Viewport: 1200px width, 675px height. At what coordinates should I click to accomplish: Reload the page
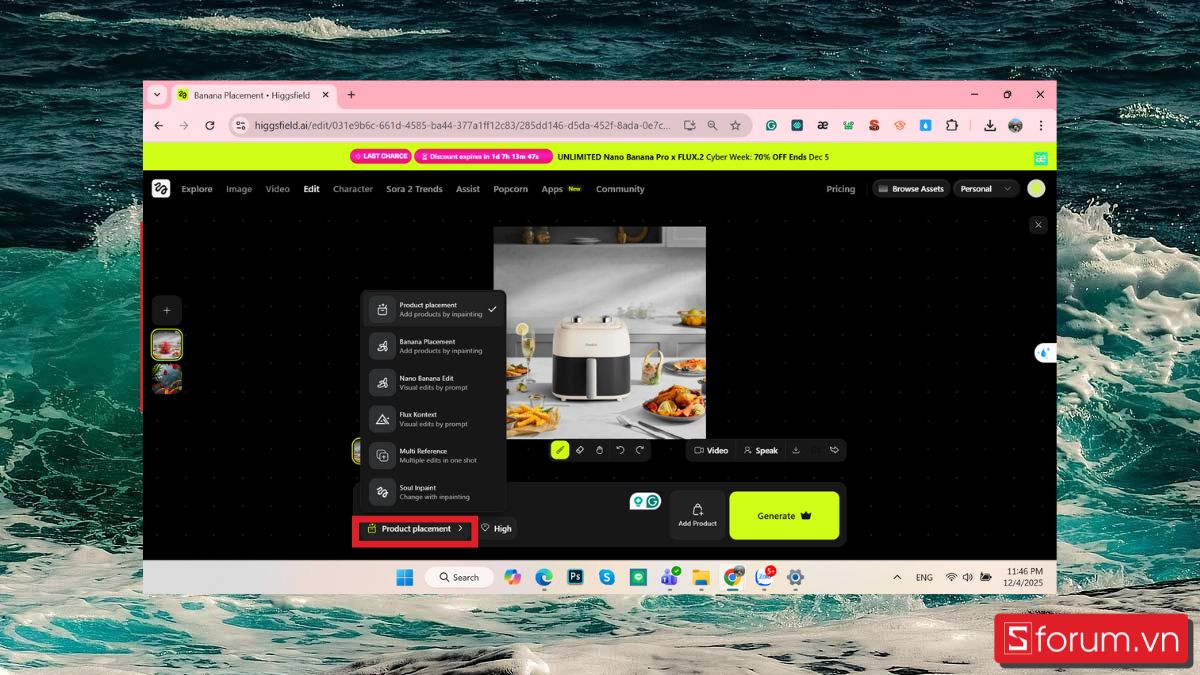click(209, 125)
